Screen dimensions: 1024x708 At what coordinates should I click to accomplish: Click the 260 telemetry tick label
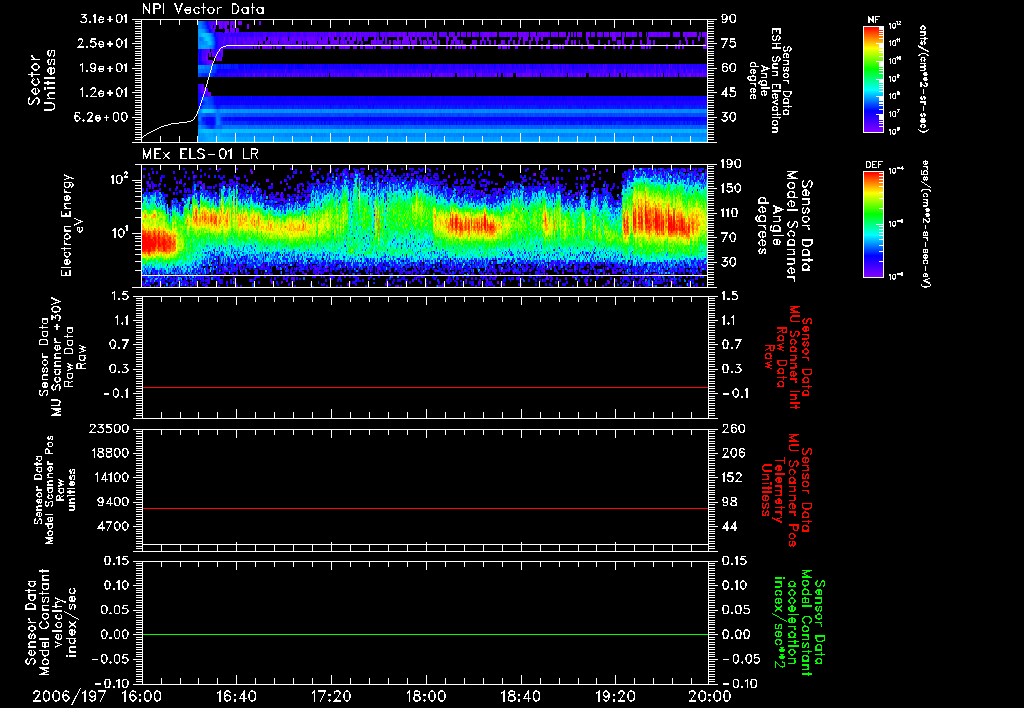point(731,428)
